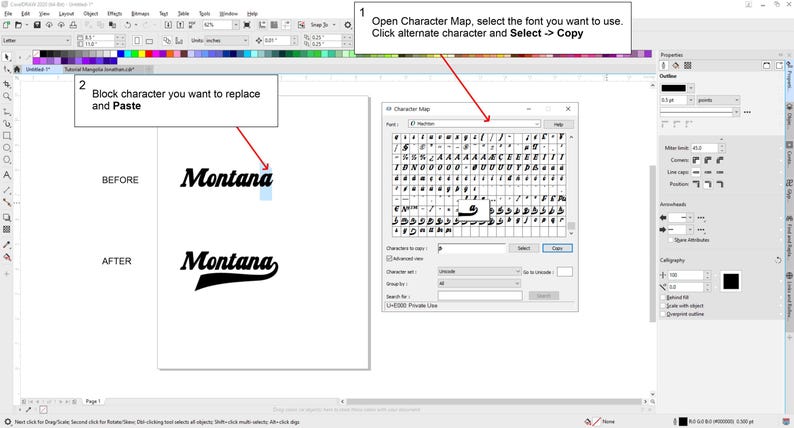Switch to Tutorial Mangolia Jonathan.cdr tab

[99, 69]
